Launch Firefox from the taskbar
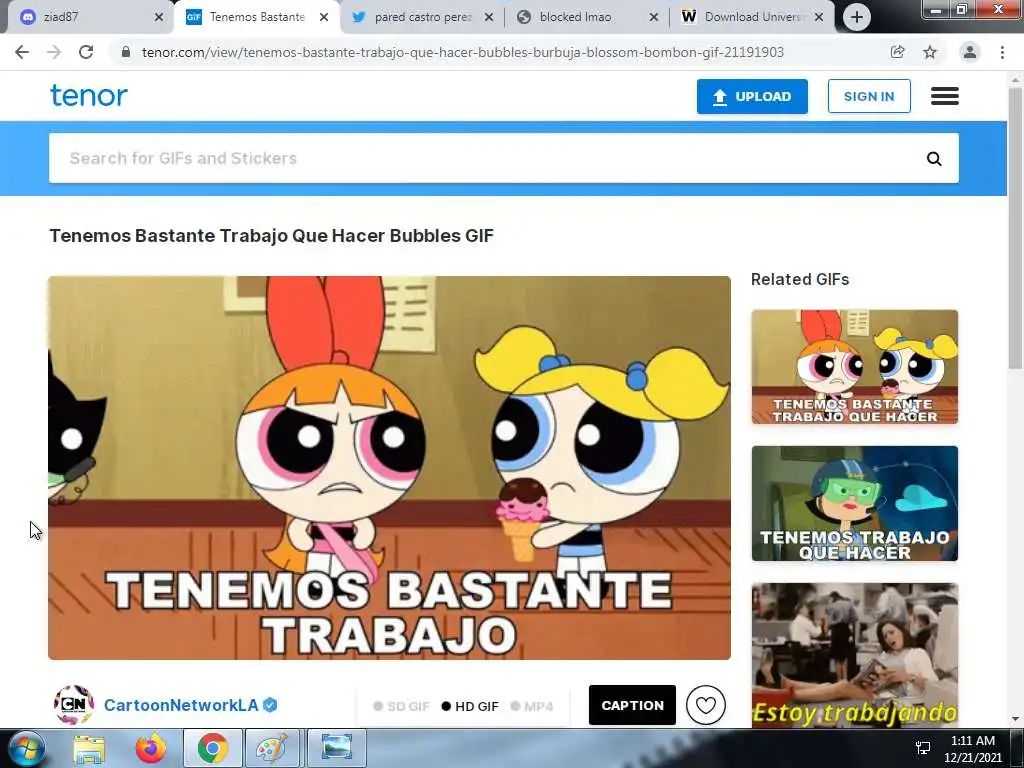1024x768 pixels. click(150, 749)
